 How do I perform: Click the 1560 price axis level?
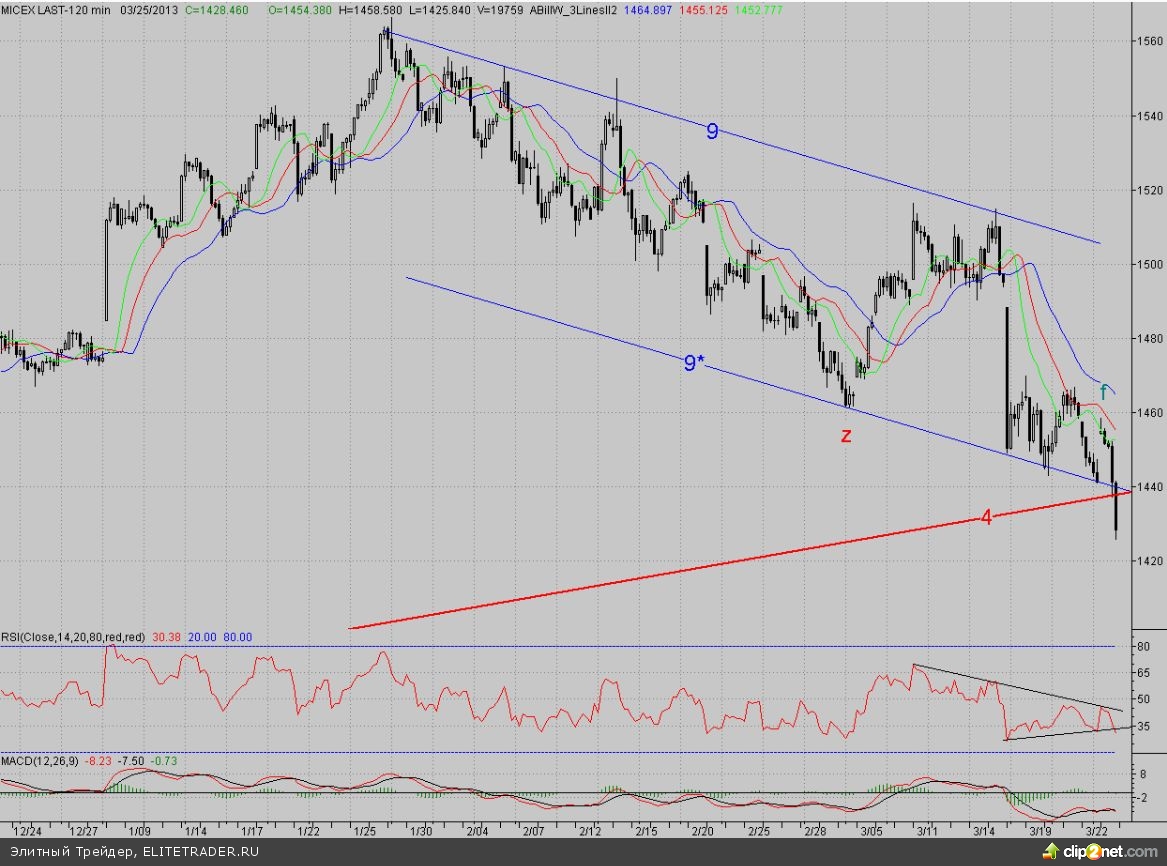click(x=1150, y=41)
